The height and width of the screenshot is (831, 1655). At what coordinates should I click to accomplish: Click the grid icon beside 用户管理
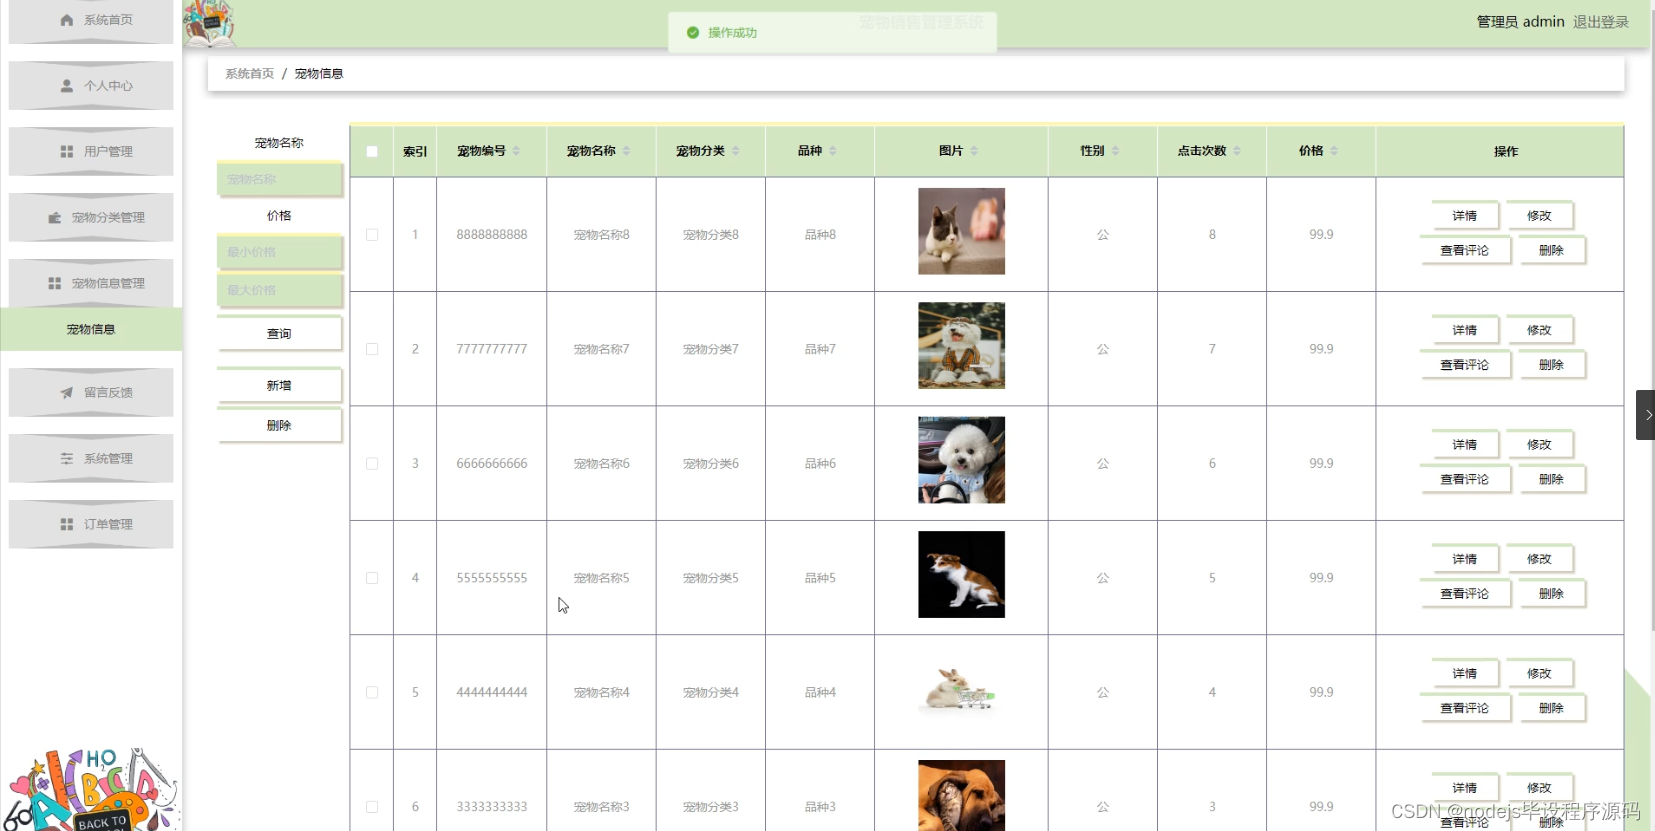pyautogui.click(x=67, y=152)
